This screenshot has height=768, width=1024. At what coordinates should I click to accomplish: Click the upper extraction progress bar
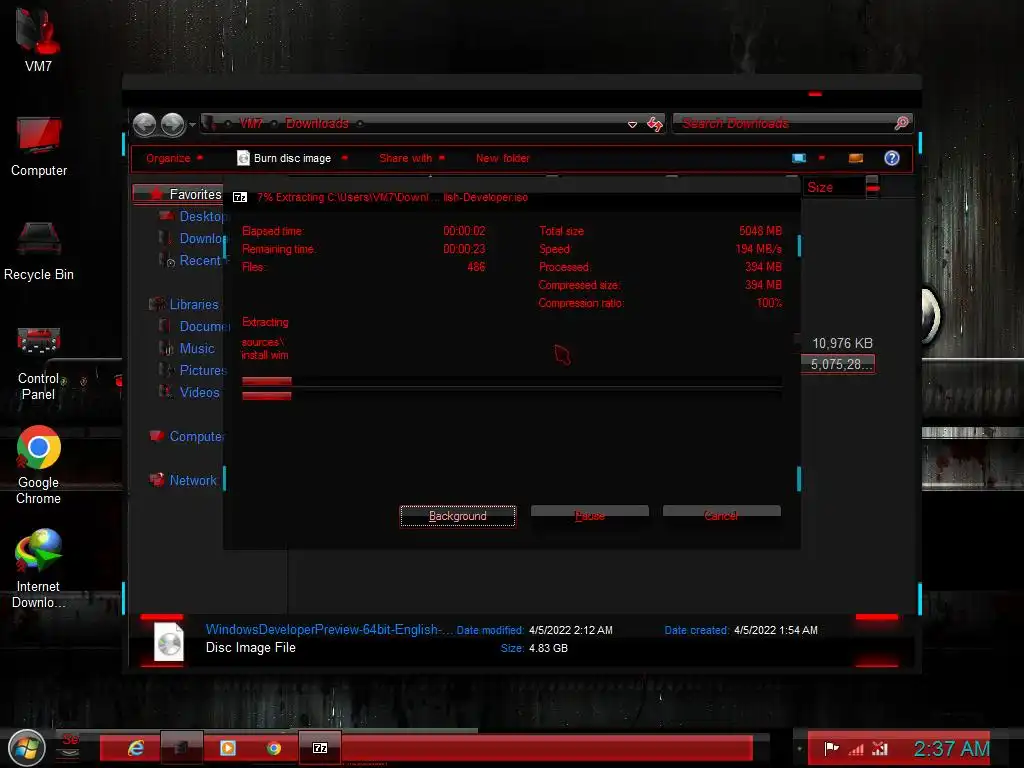pos(511,381)
